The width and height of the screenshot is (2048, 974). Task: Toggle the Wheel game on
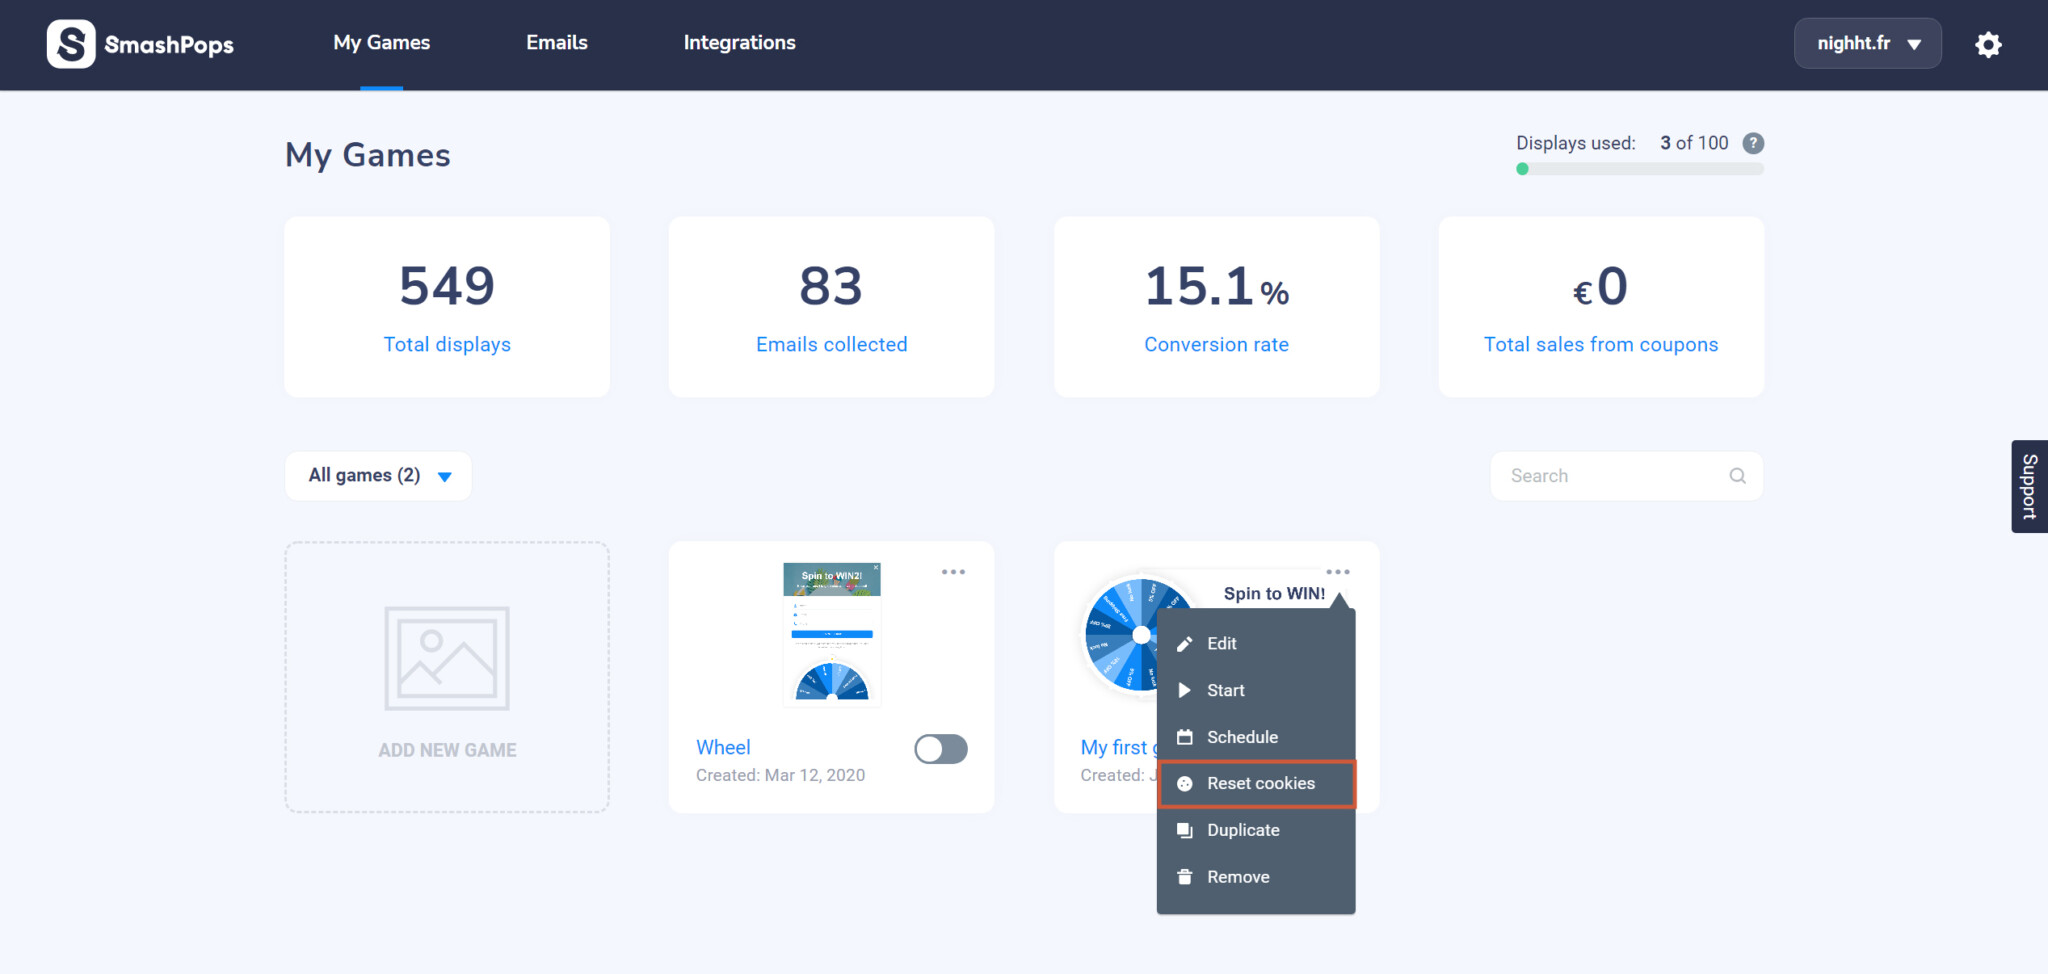coord(940,749)
